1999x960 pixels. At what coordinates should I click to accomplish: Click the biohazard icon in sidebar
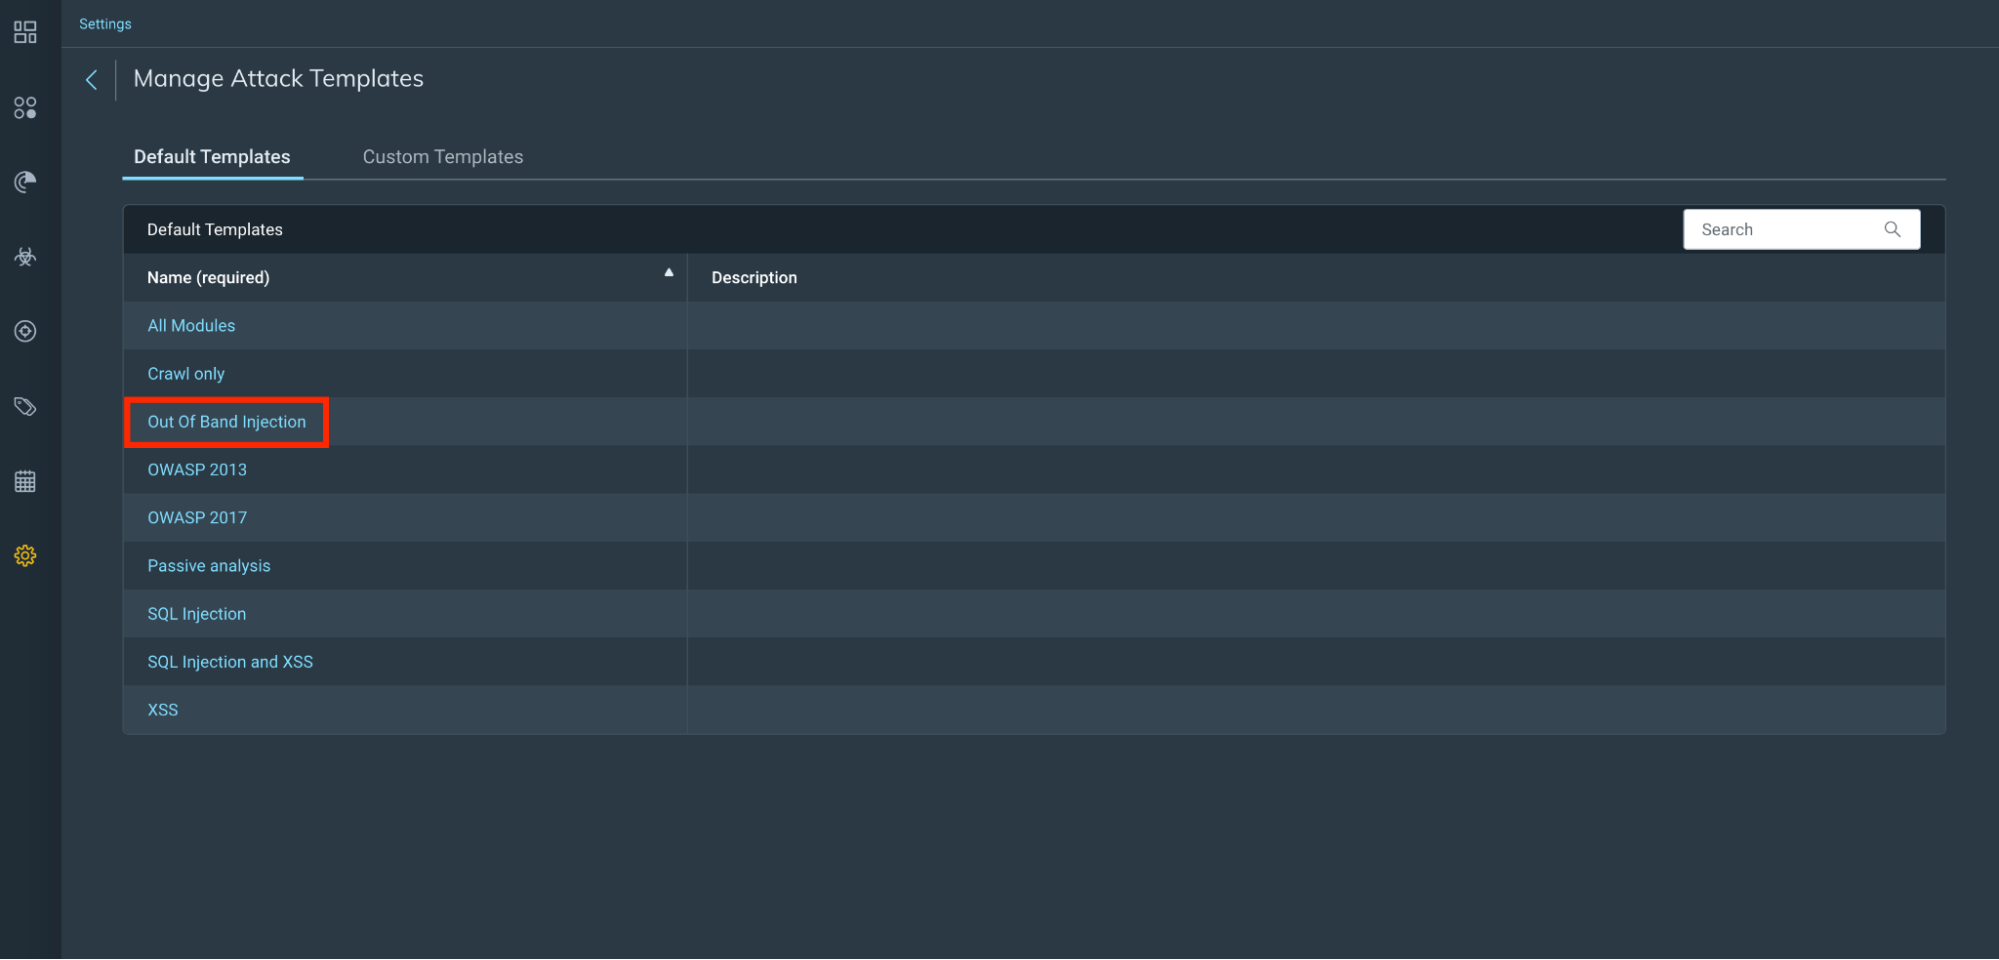coord(25,257)
